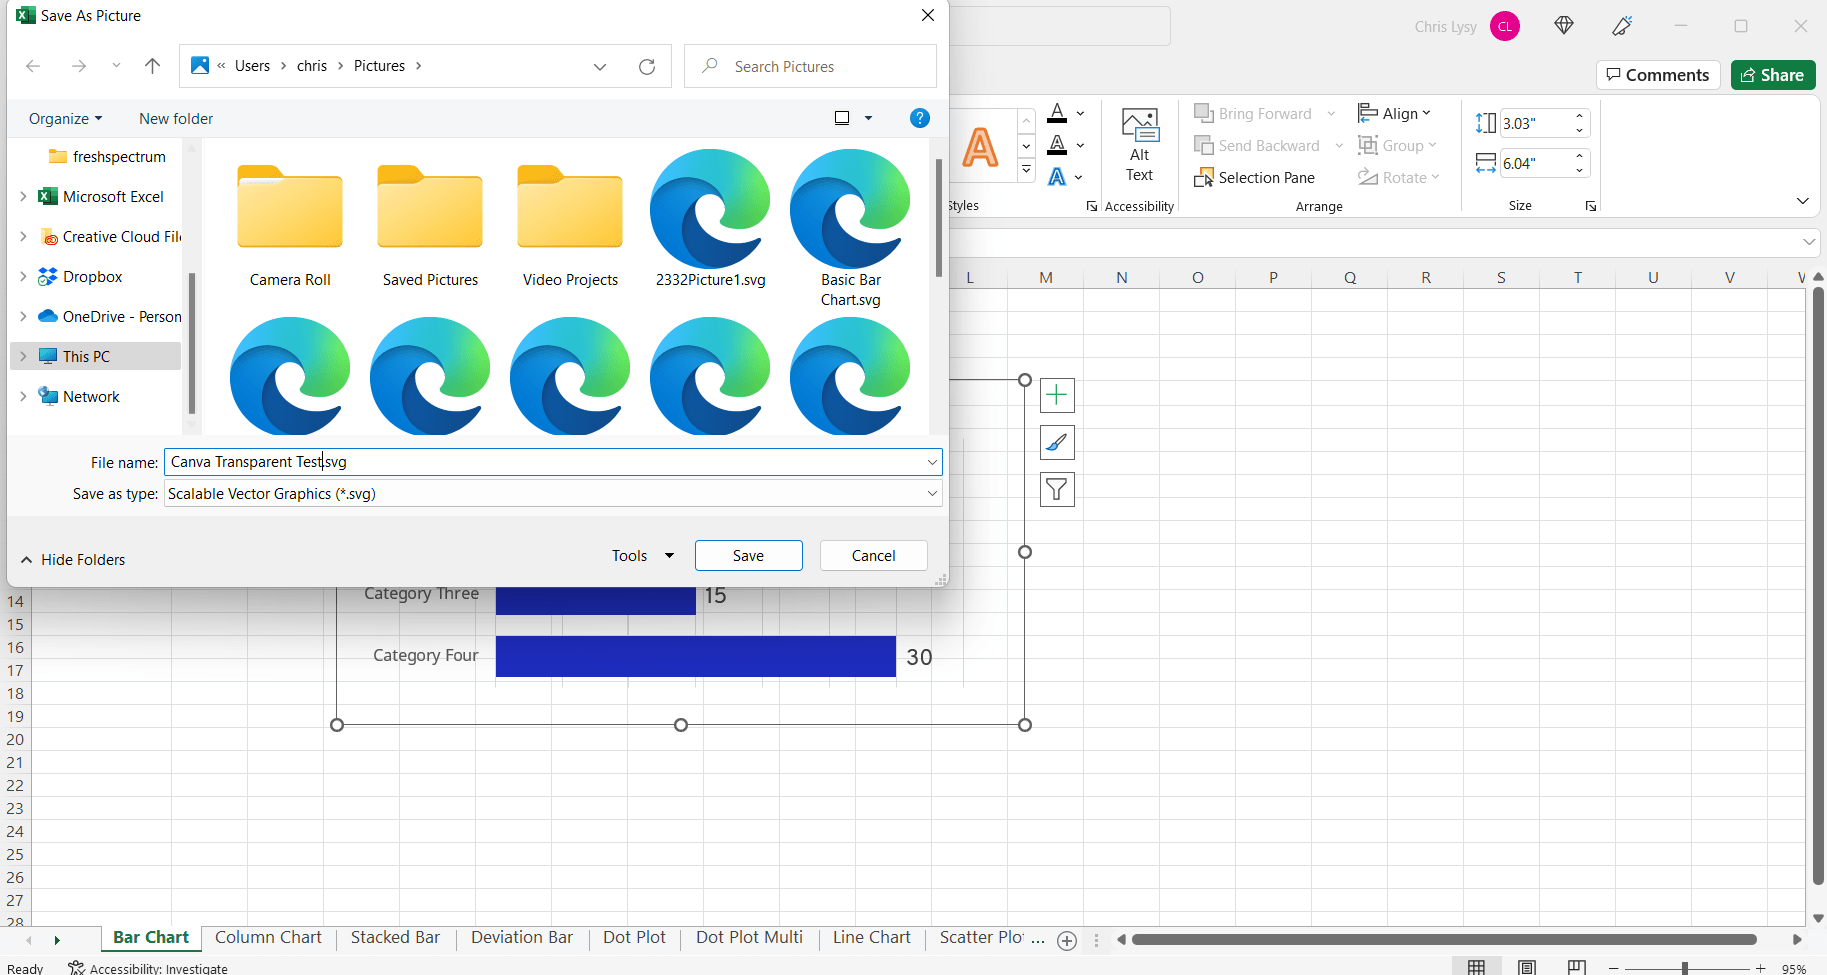Open address bar previous locations dropdown
The image size is (1827, 975).
pyautogui.click(x=600, y=66)
